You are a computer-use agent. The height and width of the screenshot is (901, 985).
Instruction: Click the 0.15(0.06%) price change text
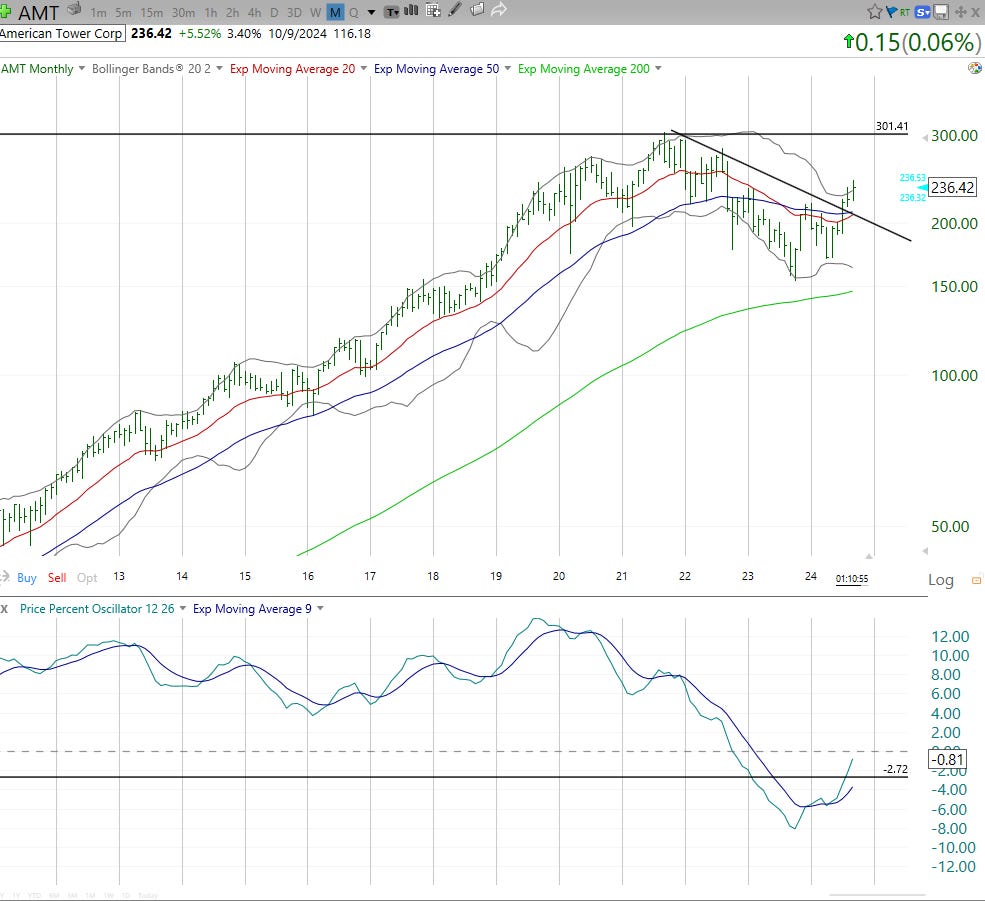click(918, 42)
